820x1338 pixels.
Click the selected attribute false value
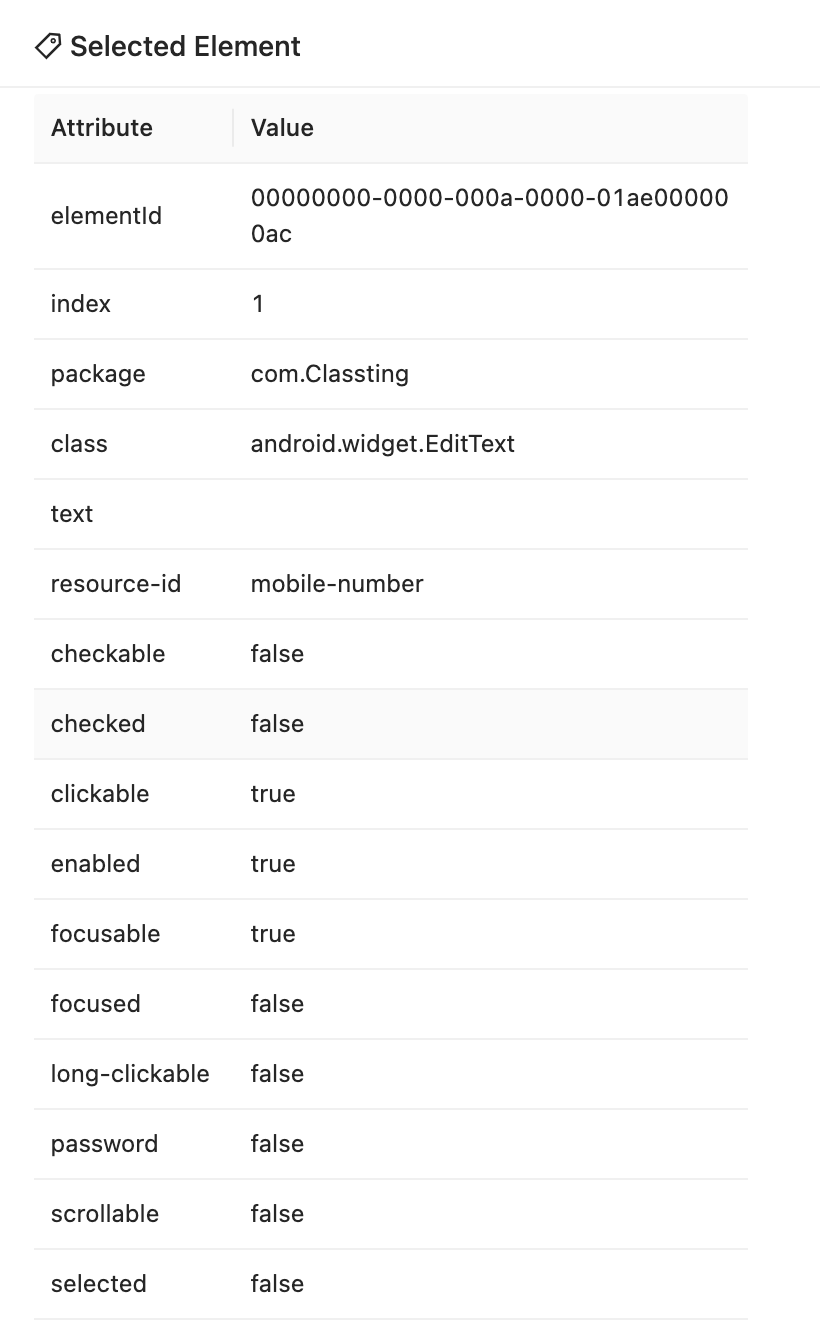tap(277, 1284)
